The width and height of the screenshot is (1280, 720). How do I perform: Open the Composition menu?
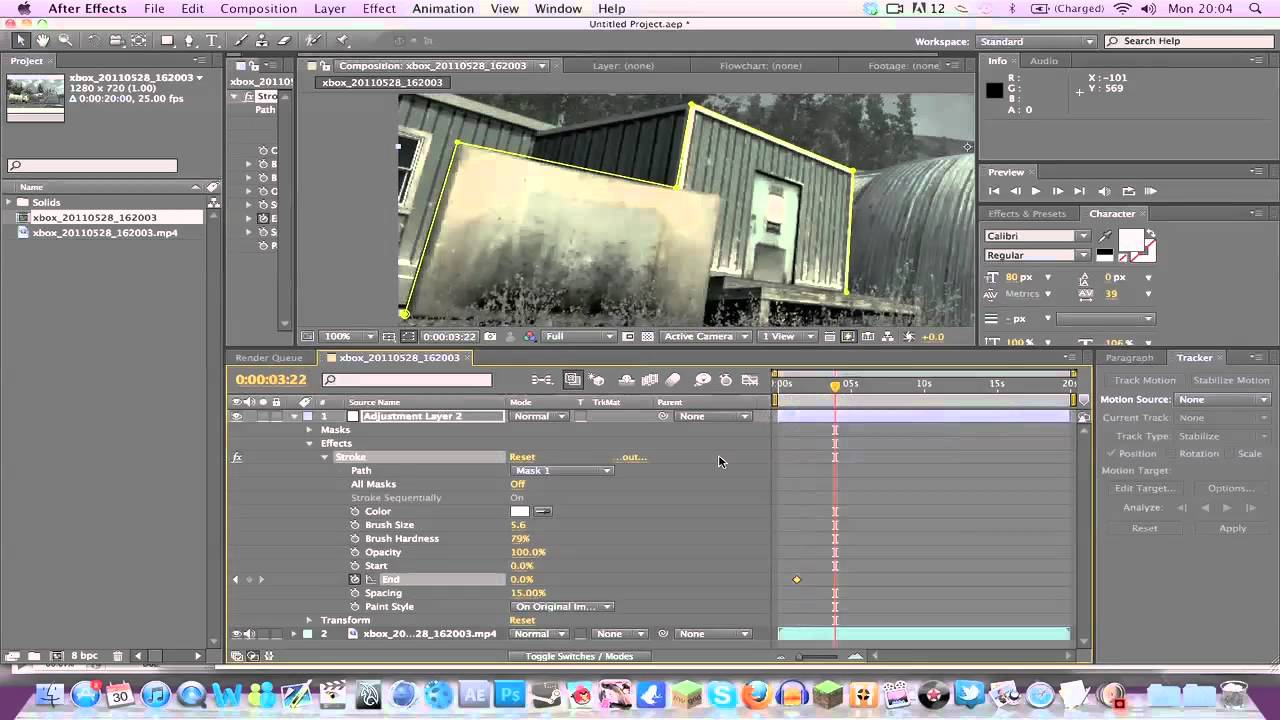point(259,9)
